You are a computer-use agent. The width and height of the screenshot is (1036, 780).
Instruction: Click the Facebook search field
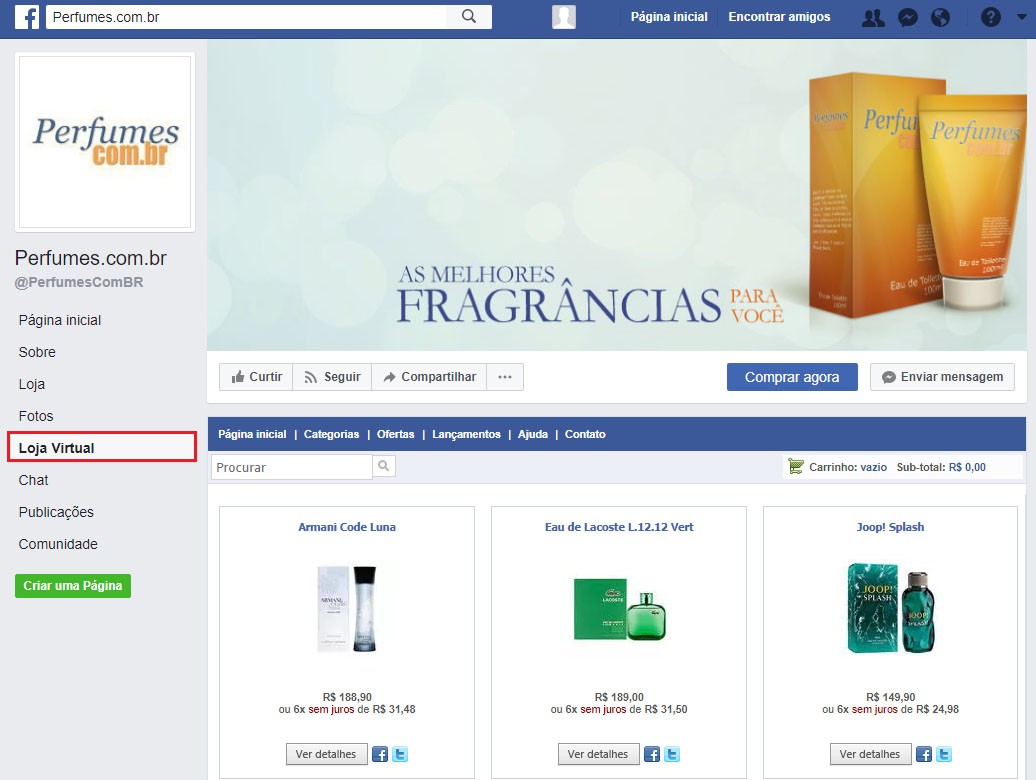point(248,17)
